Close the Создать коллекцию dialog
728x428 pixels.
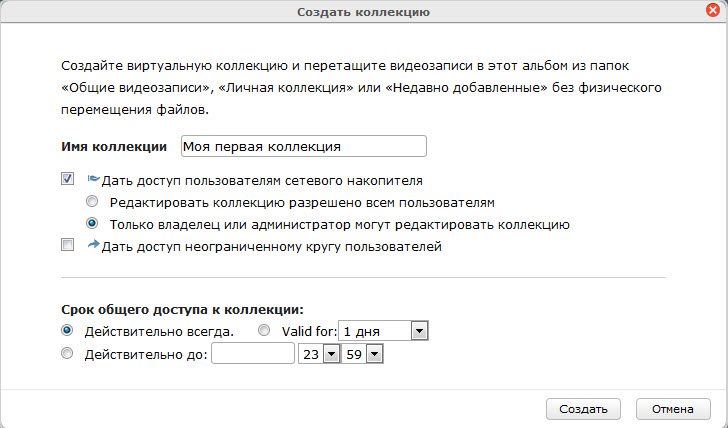tap(712, 10)
